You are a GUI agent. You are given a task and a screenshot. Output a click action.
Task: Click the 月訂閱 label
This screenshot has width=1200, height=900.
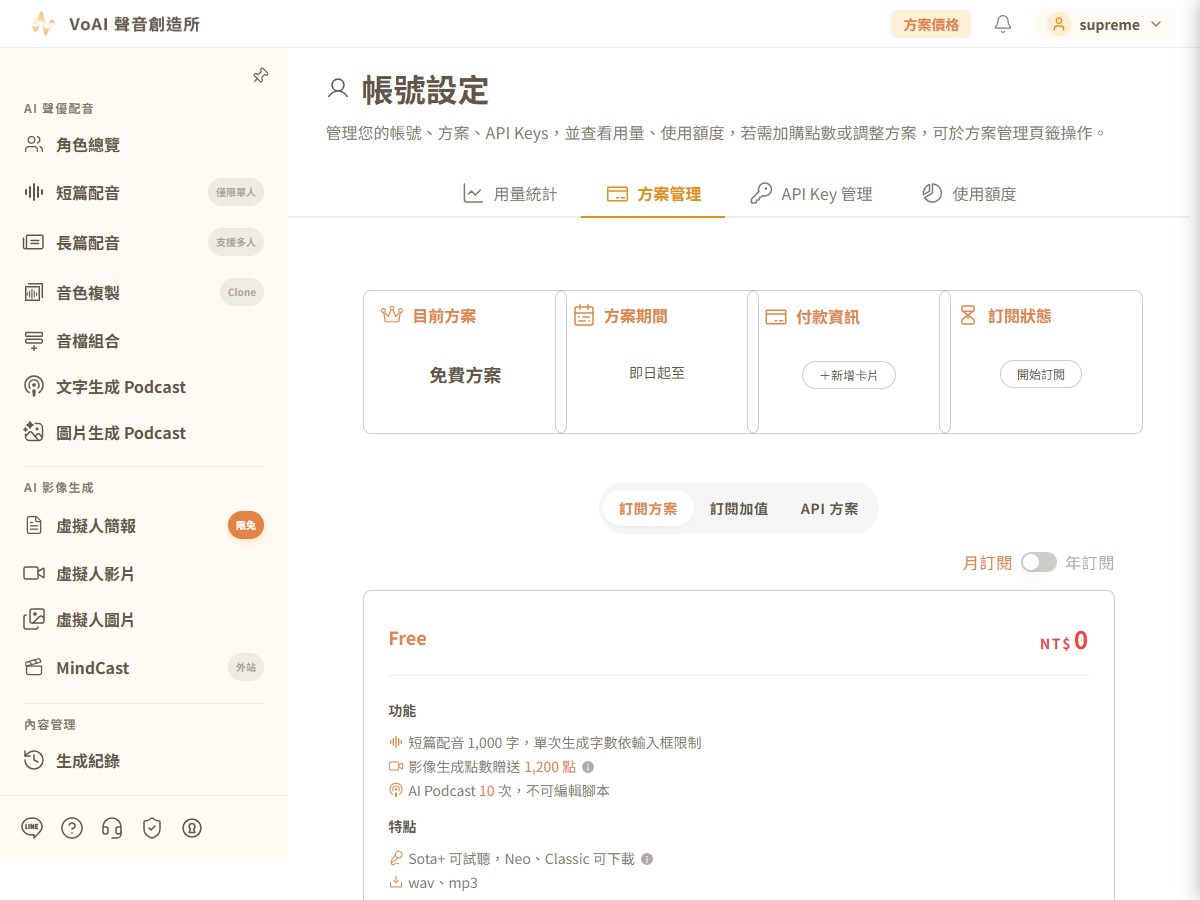(x=987, y=563)
